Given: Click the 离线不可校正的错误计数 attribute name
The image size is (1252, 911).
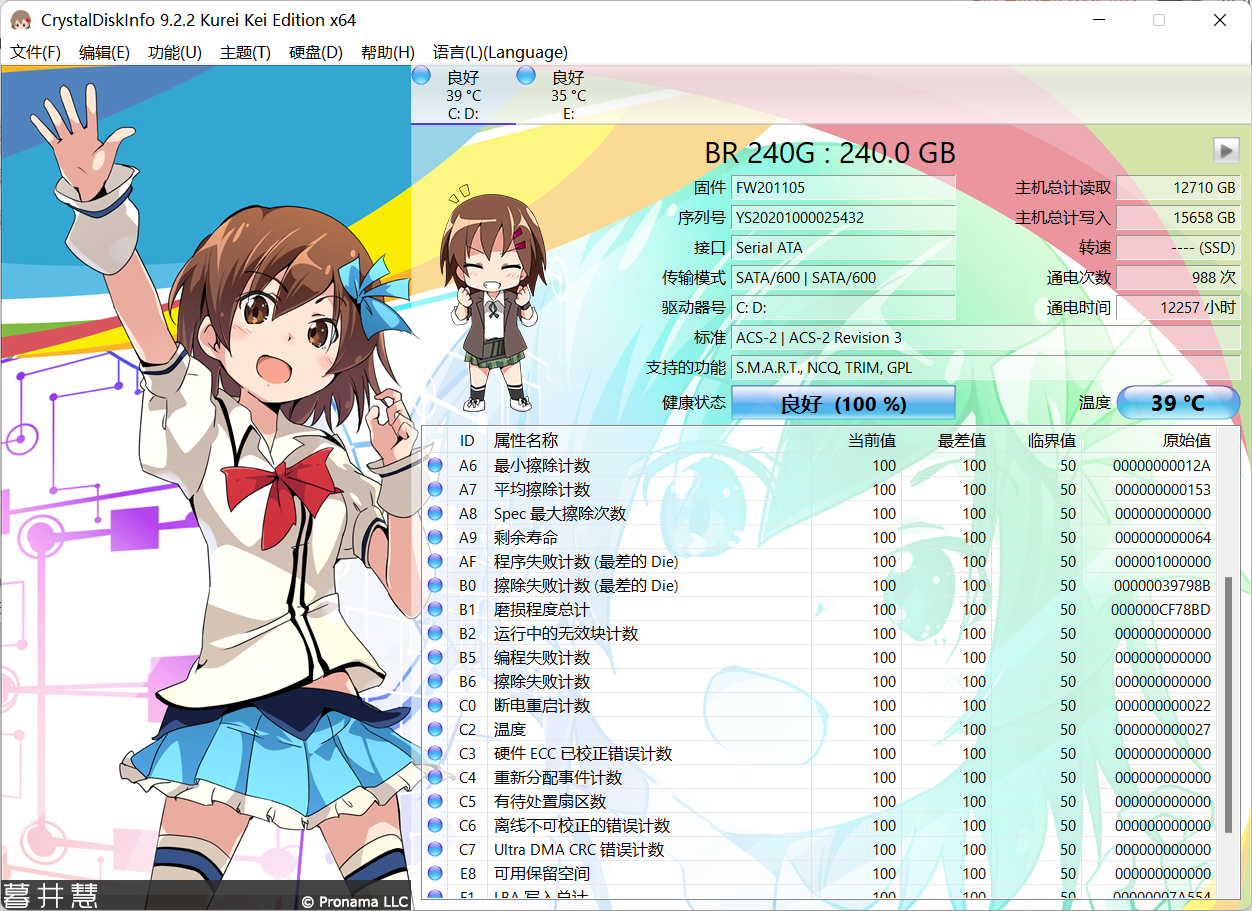Looking at the screenshot, I should tap(582, 825).
